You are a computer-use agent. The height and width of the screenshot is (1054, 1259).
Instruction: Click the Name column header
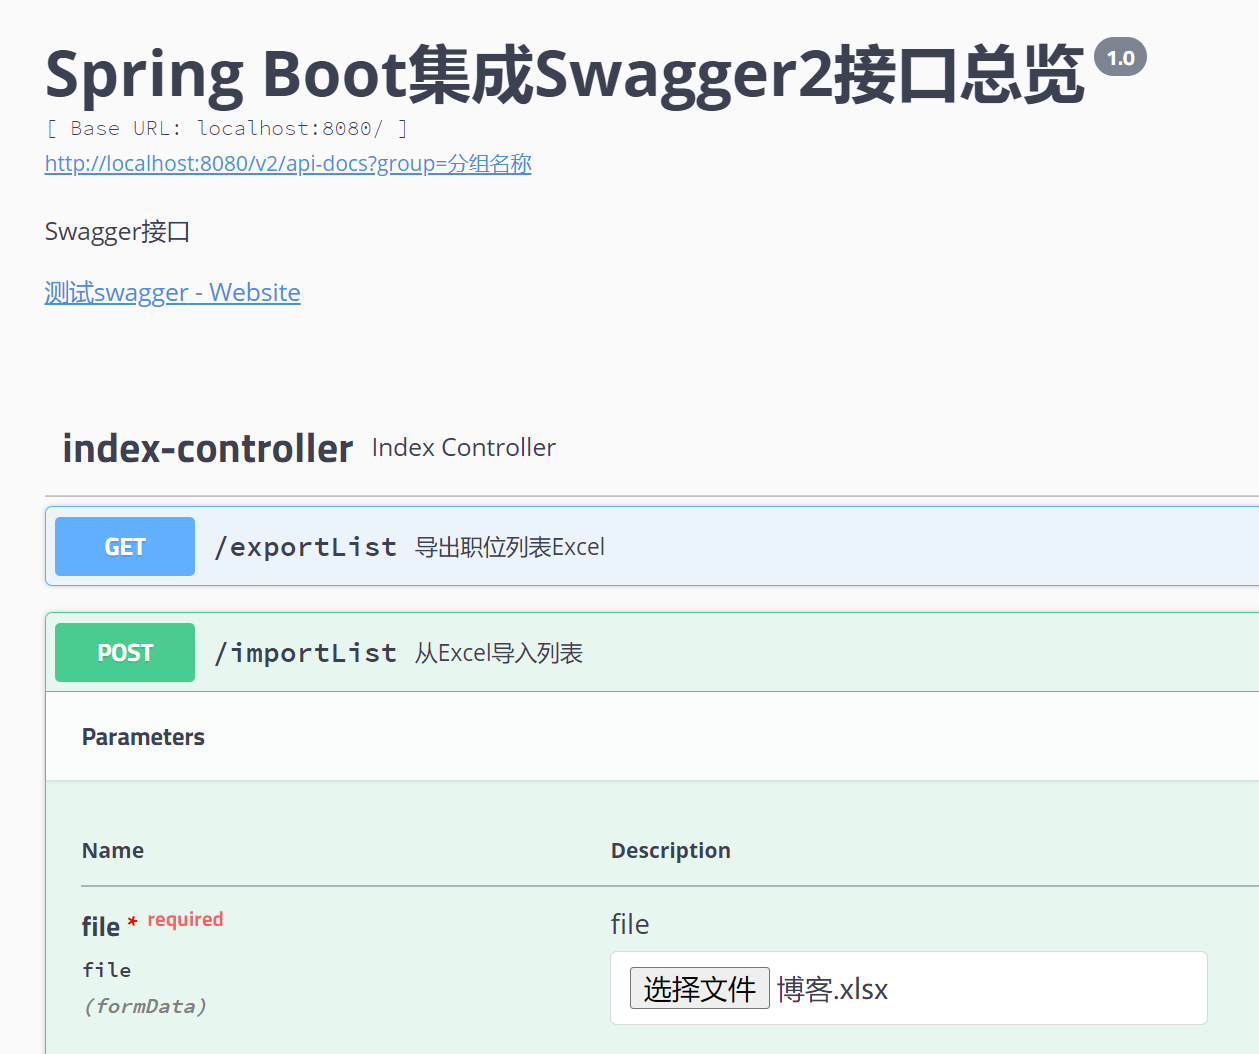(x=113, y=851)
